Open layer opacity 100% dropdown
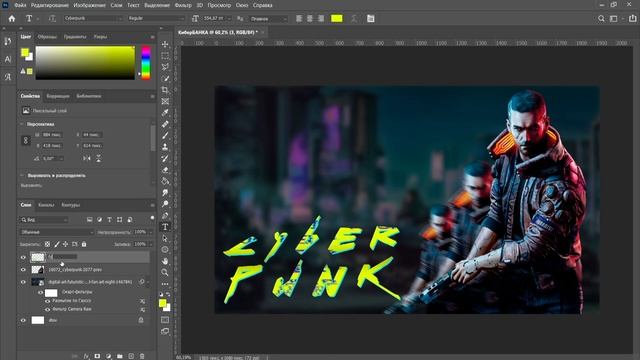This screenshot has height=360, width=640. click(151, 232)
